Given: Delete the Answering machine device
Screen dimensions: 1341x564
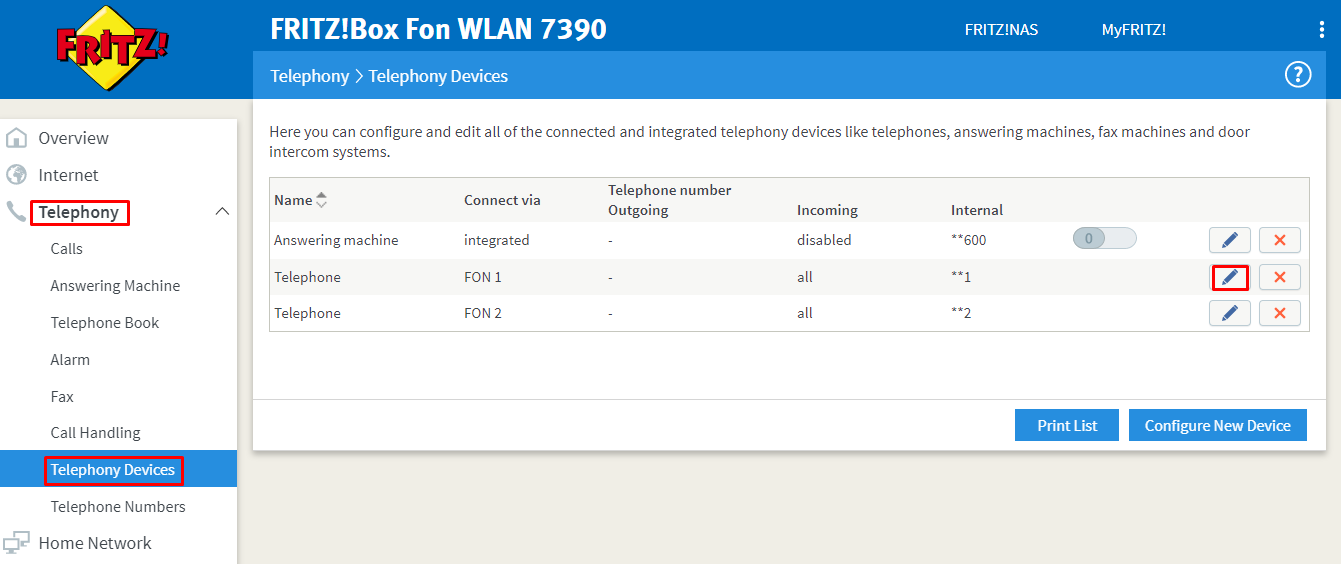Looking at the screenshot, I should [x=1279, y=240].
